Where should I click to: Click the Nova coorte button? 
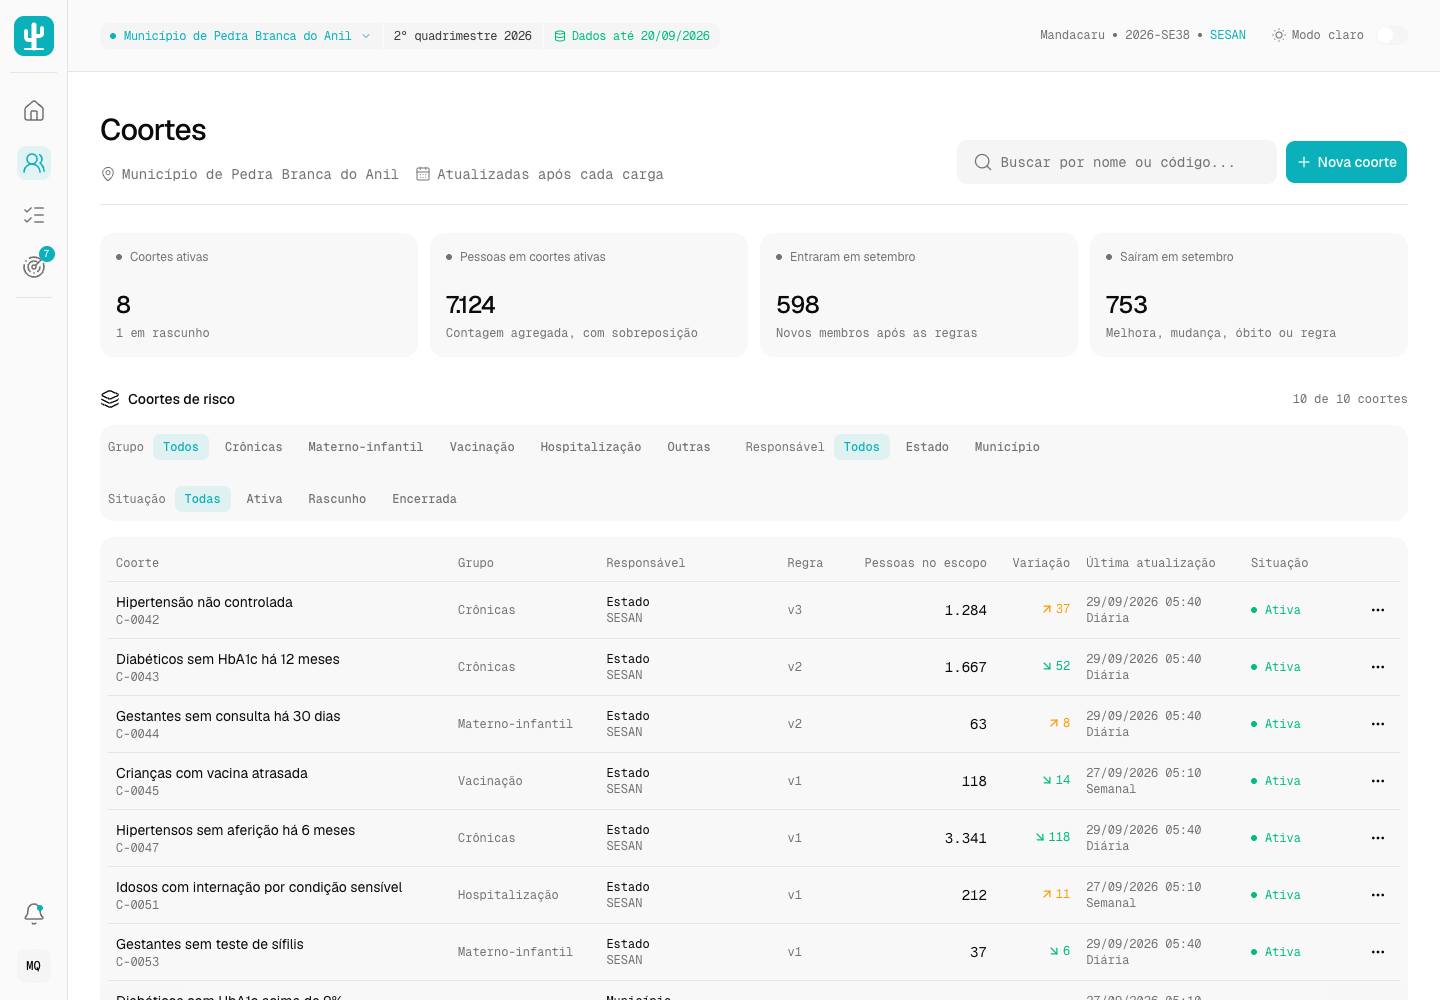coord(1346,162)
